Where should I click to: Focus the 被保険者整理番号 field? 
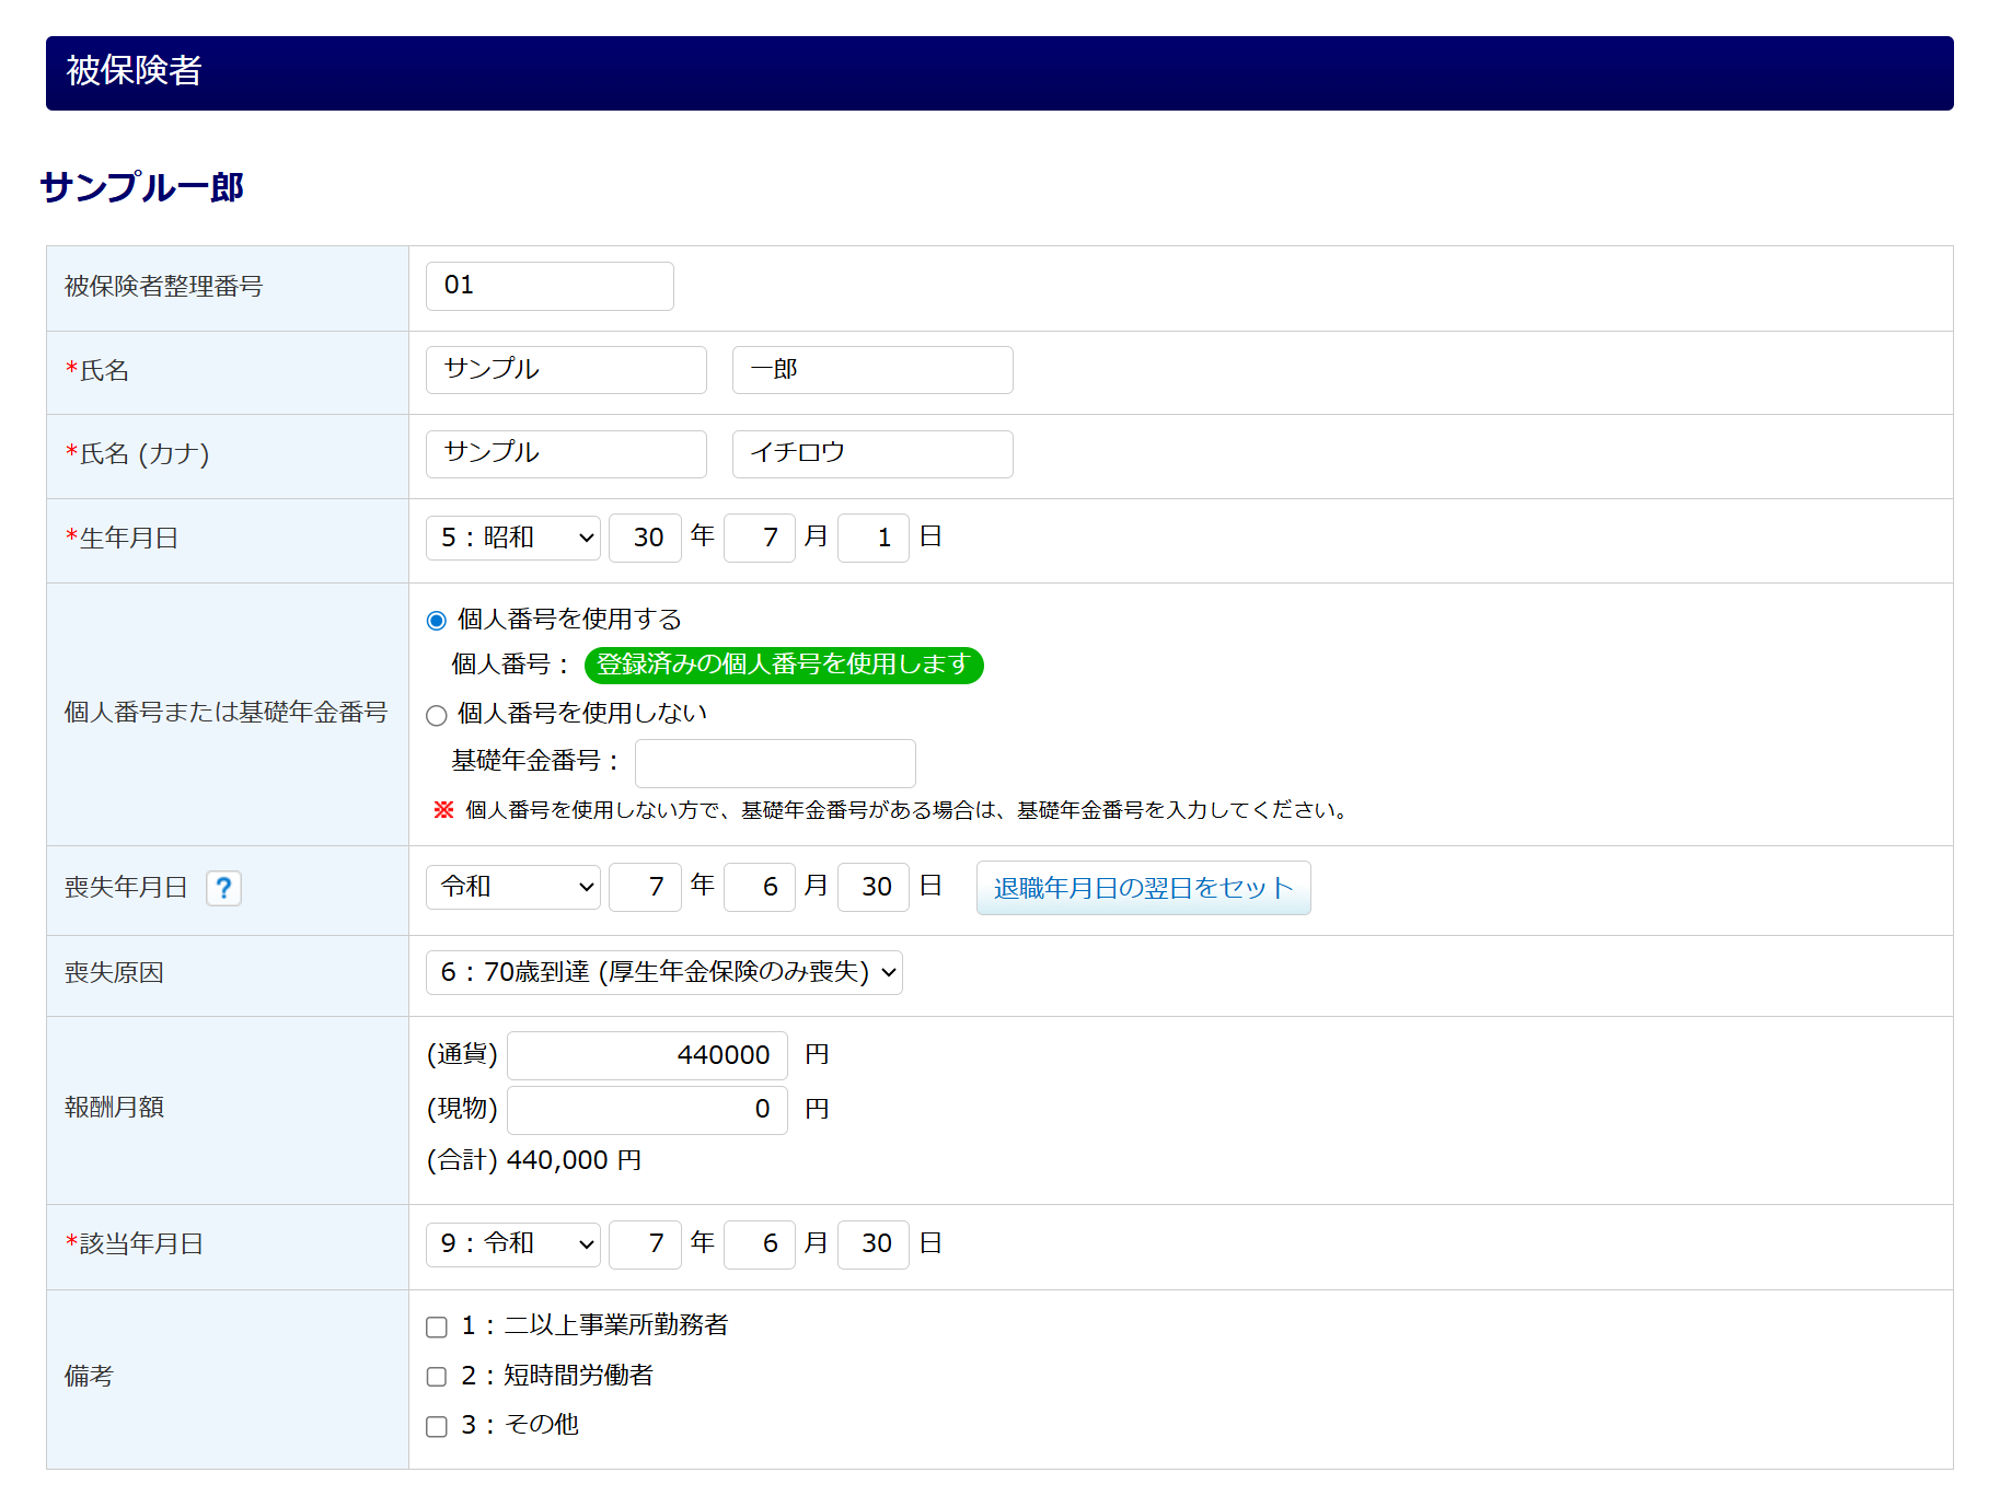[550, 286]
